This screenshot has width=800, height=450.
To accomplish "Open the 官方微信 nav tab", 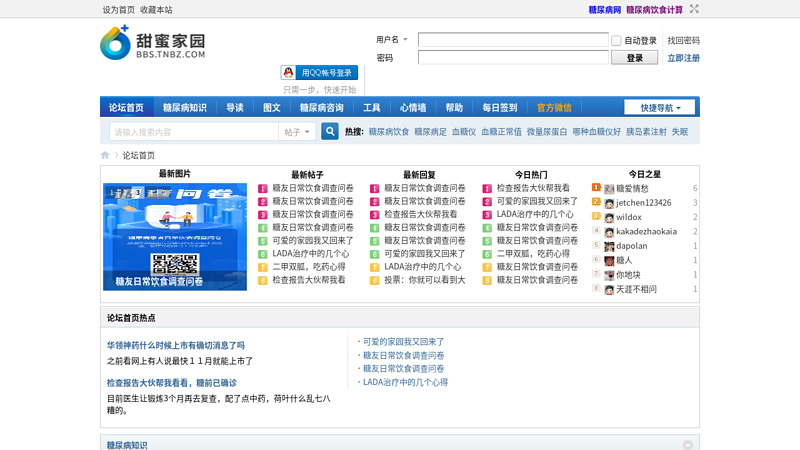I will point(554,108).
